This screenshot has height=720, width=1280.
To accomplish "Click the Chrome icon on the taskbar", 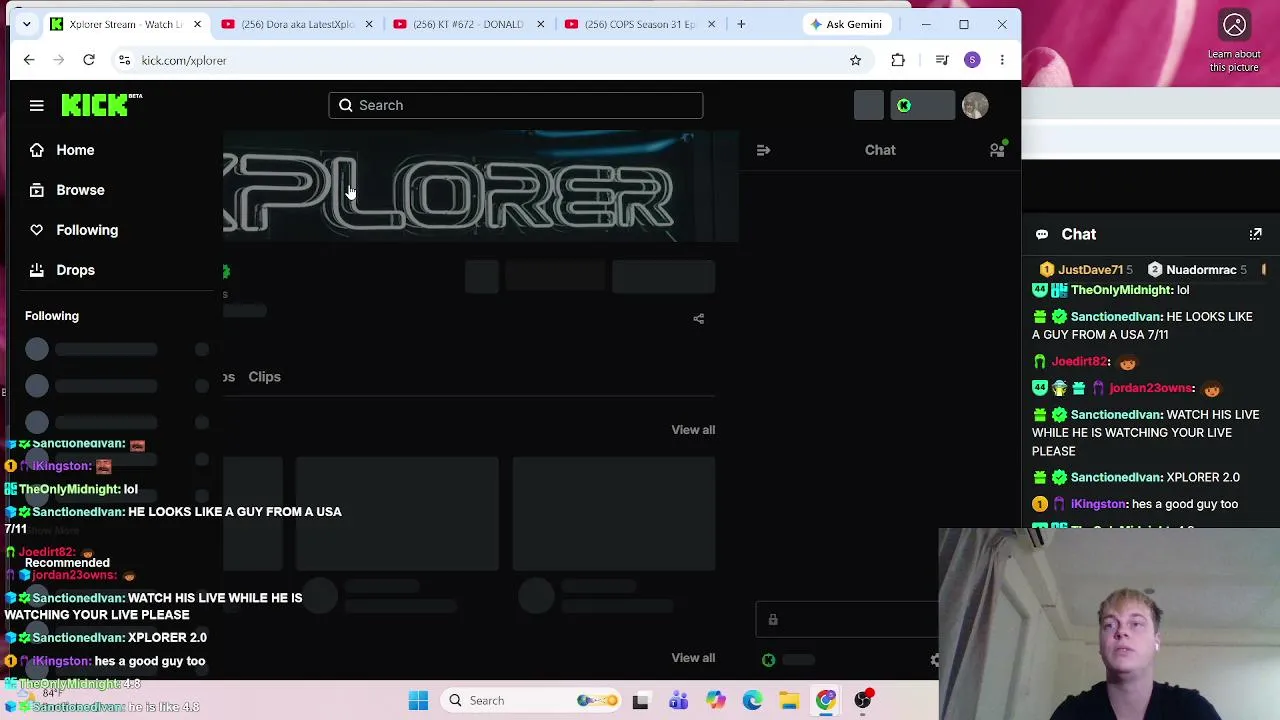I will coord(826,700).
